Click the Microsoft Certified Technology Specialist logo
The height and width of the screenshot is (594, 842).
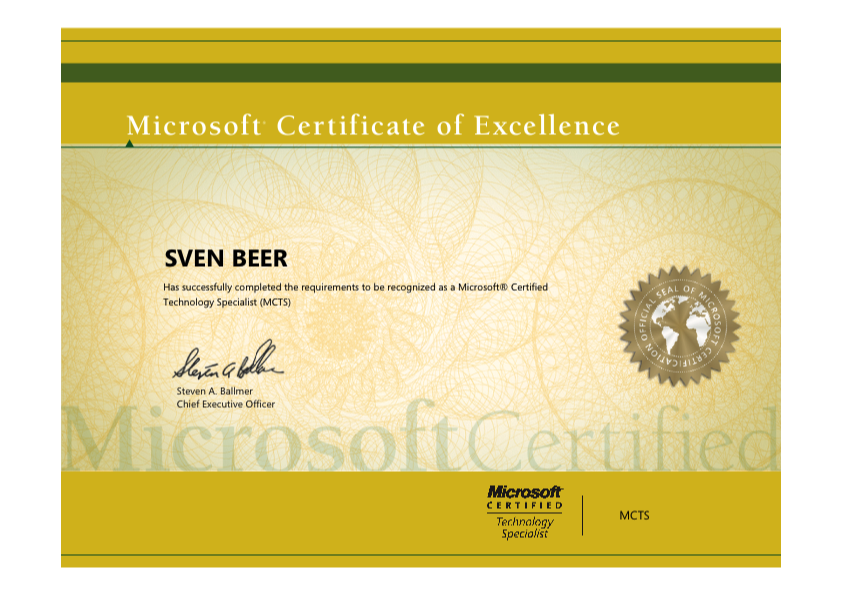click(x=525, y=512)
